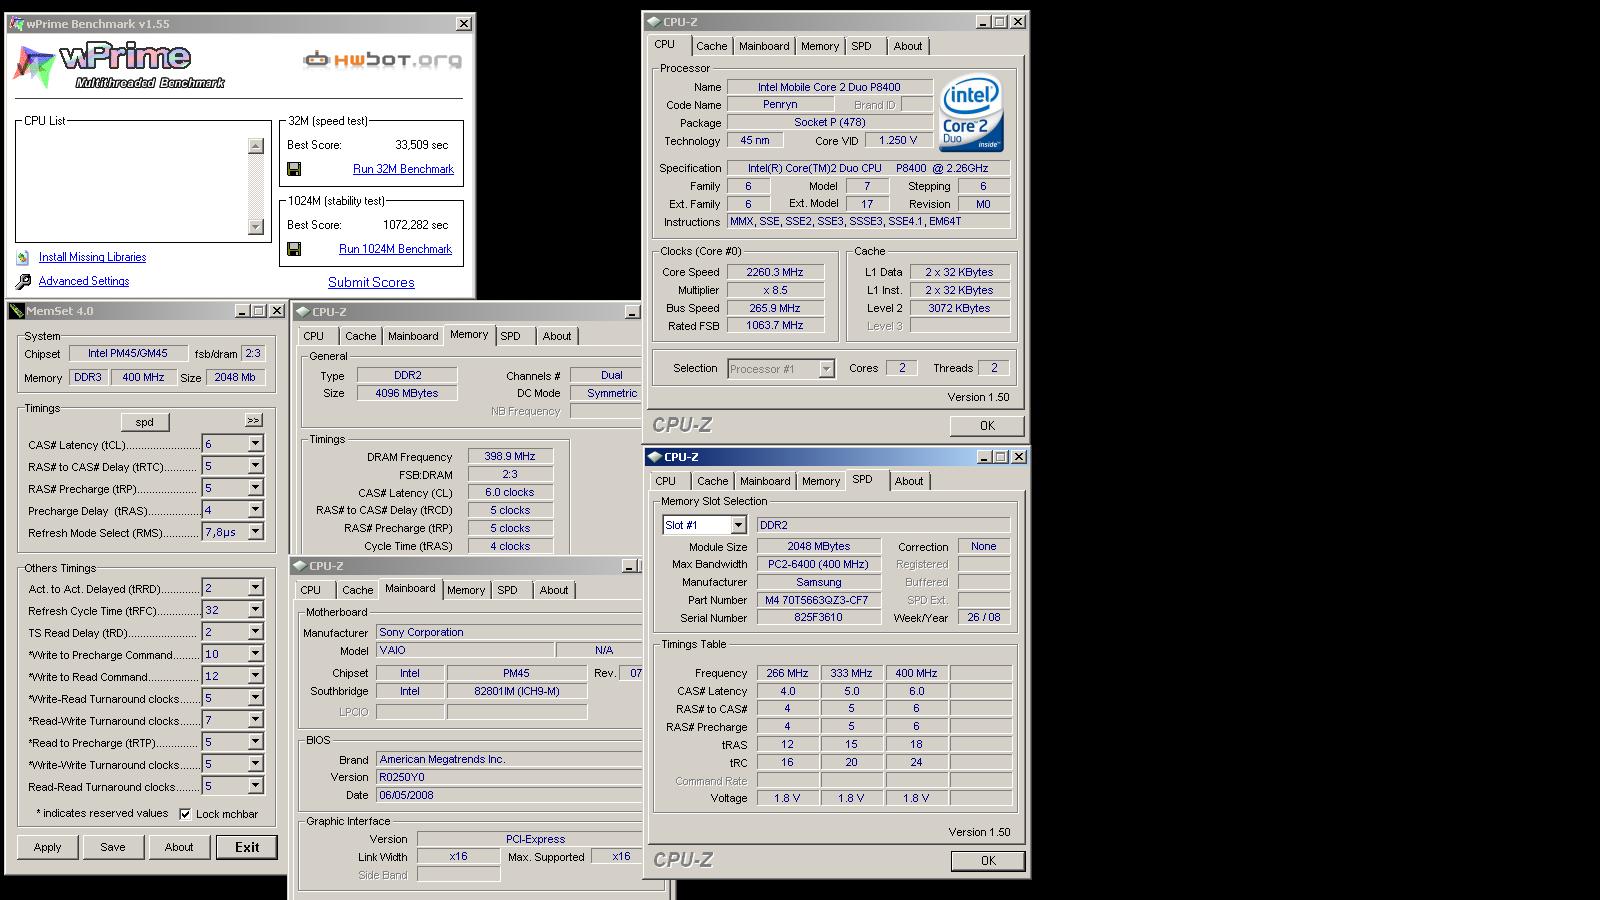Image resolution: width=1600 pixels, height=900 pixels.
Task: Click the CPU-Z SPD window title icon
Action: click(x=654, y=457)
